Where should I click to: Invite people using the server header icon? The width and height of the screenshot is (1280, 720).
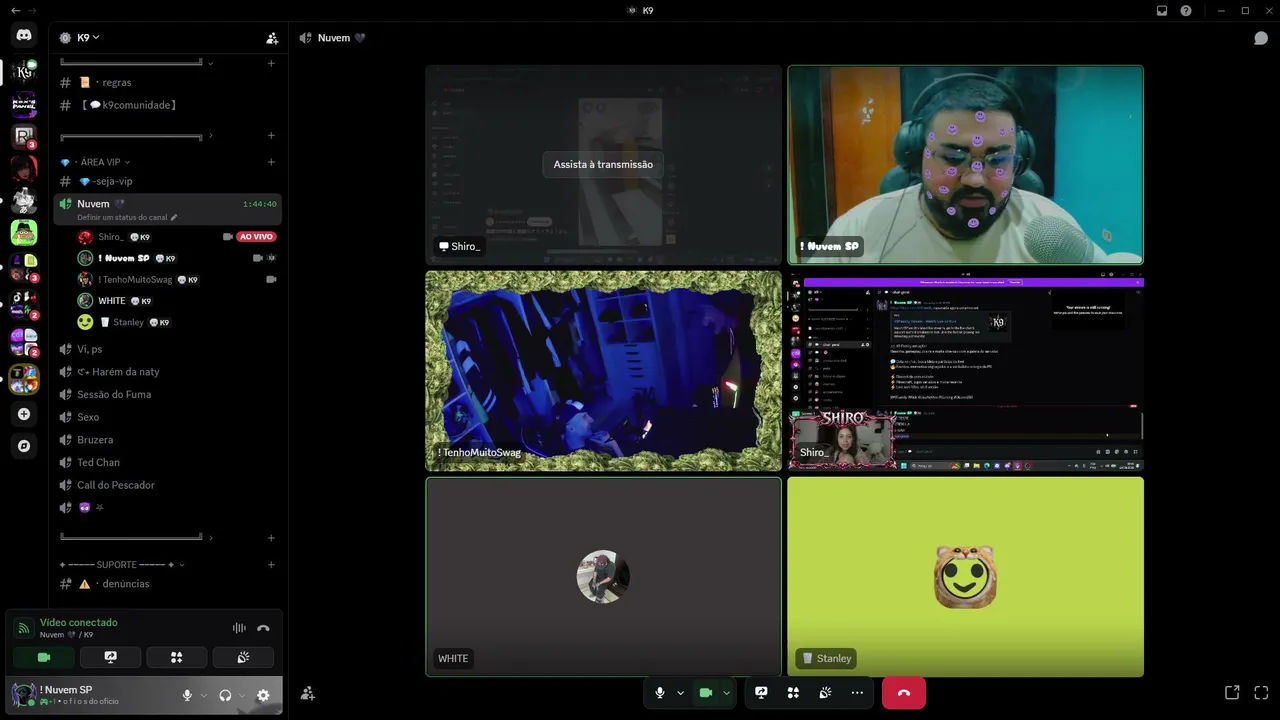point(272,38)
